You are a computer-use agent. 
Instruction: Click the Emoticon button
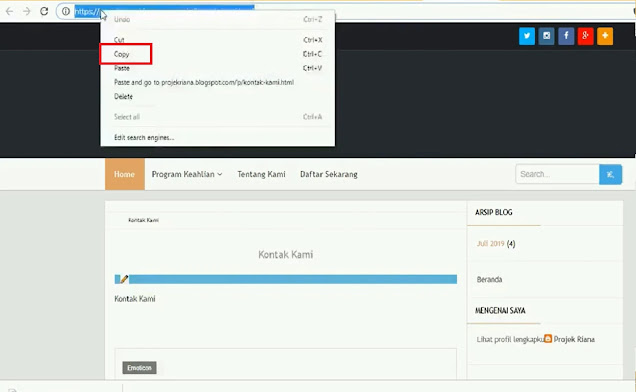(139, 368)
